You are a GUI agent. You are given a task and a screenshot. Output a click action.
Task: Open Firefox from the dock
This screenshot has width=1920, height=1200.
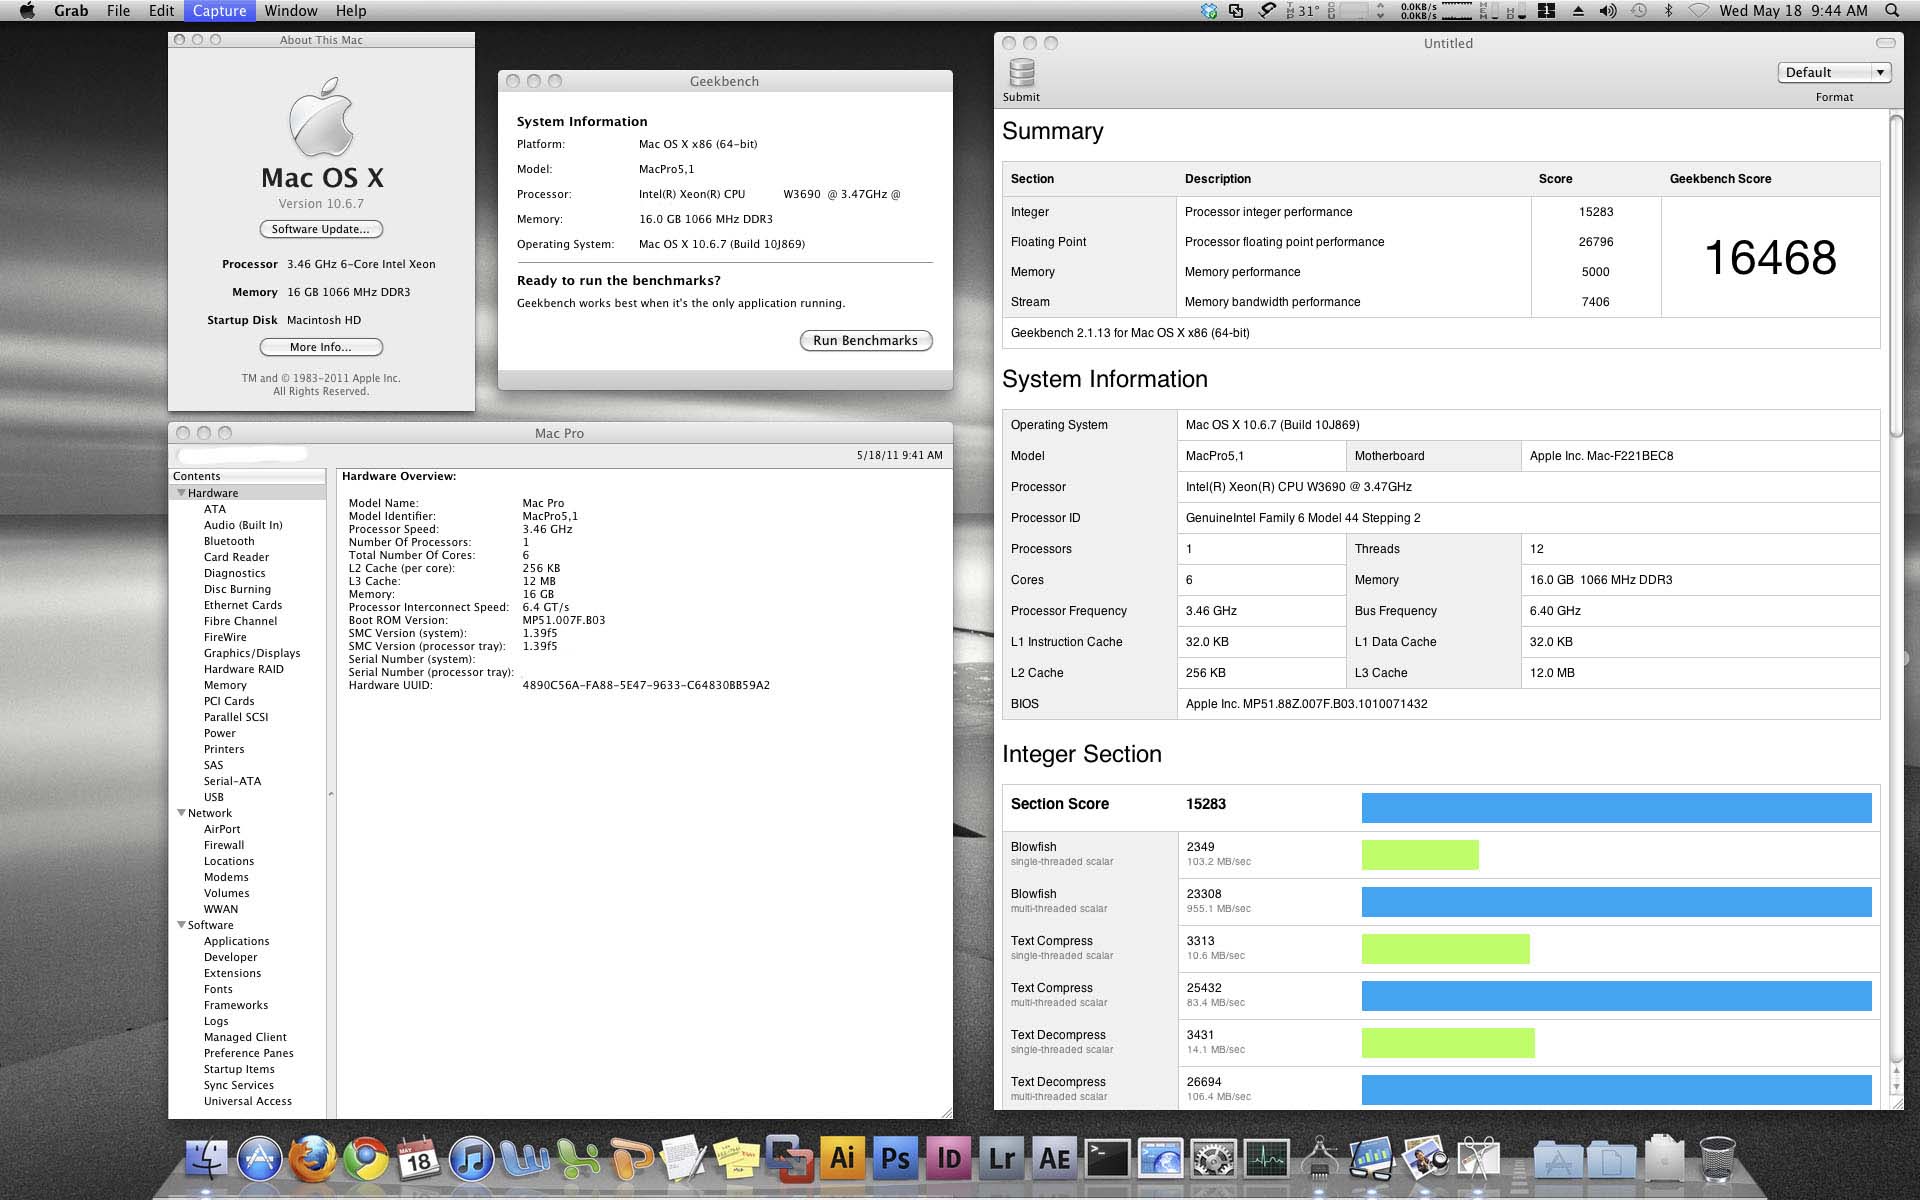[313, 1160]
